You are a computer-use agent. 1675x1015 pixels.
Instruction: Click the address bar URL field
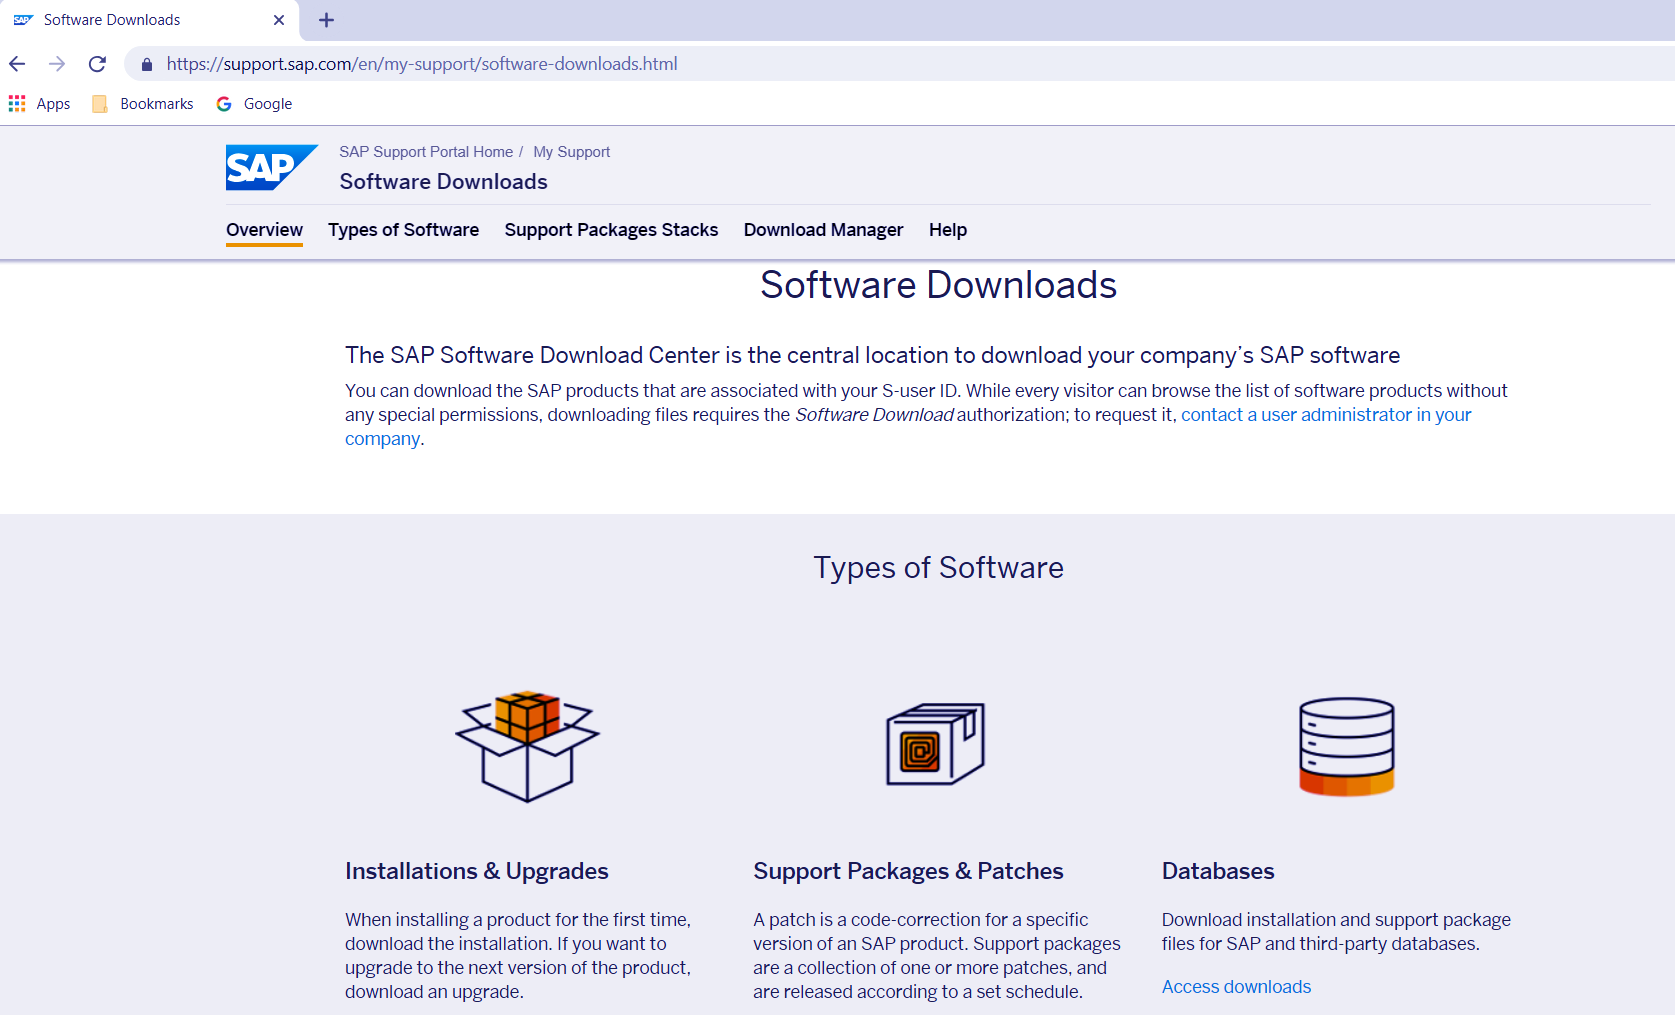(x=900, y=64)
